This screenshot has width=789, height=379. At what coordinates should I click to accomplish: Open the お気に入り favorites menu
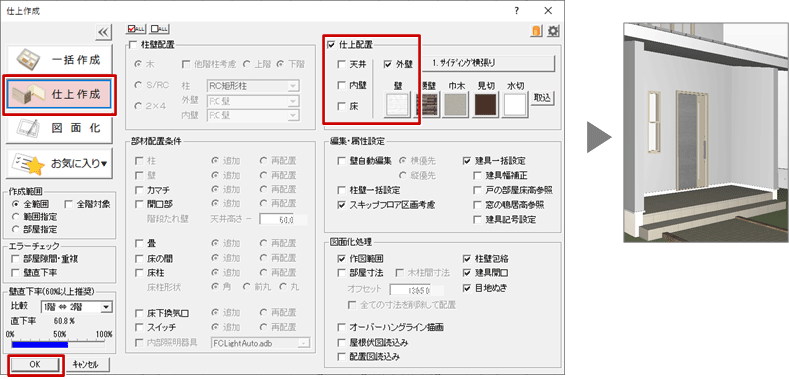[x=59, y=163]
